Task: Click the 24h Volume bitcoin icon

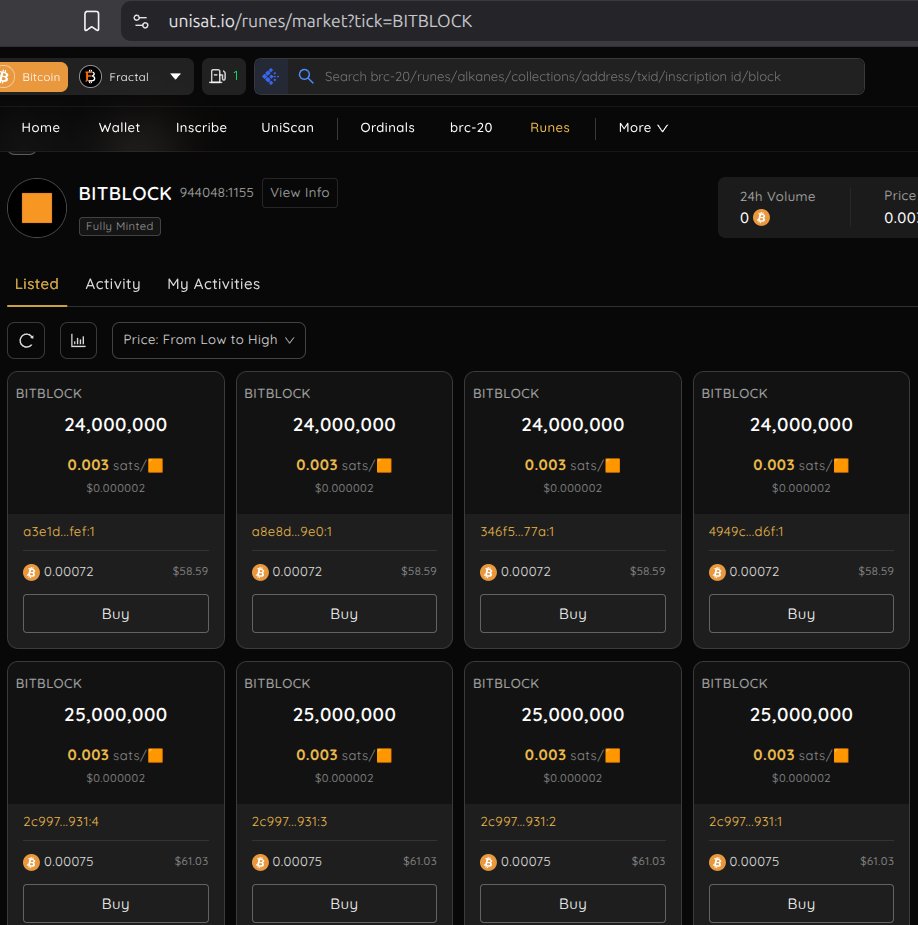Action: point(762,218)
